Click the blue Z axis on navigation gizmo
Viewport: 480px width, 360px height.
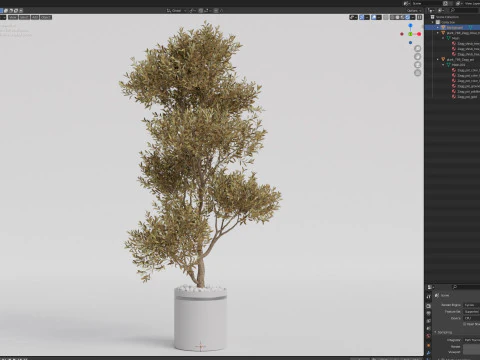tap(410, 26)
